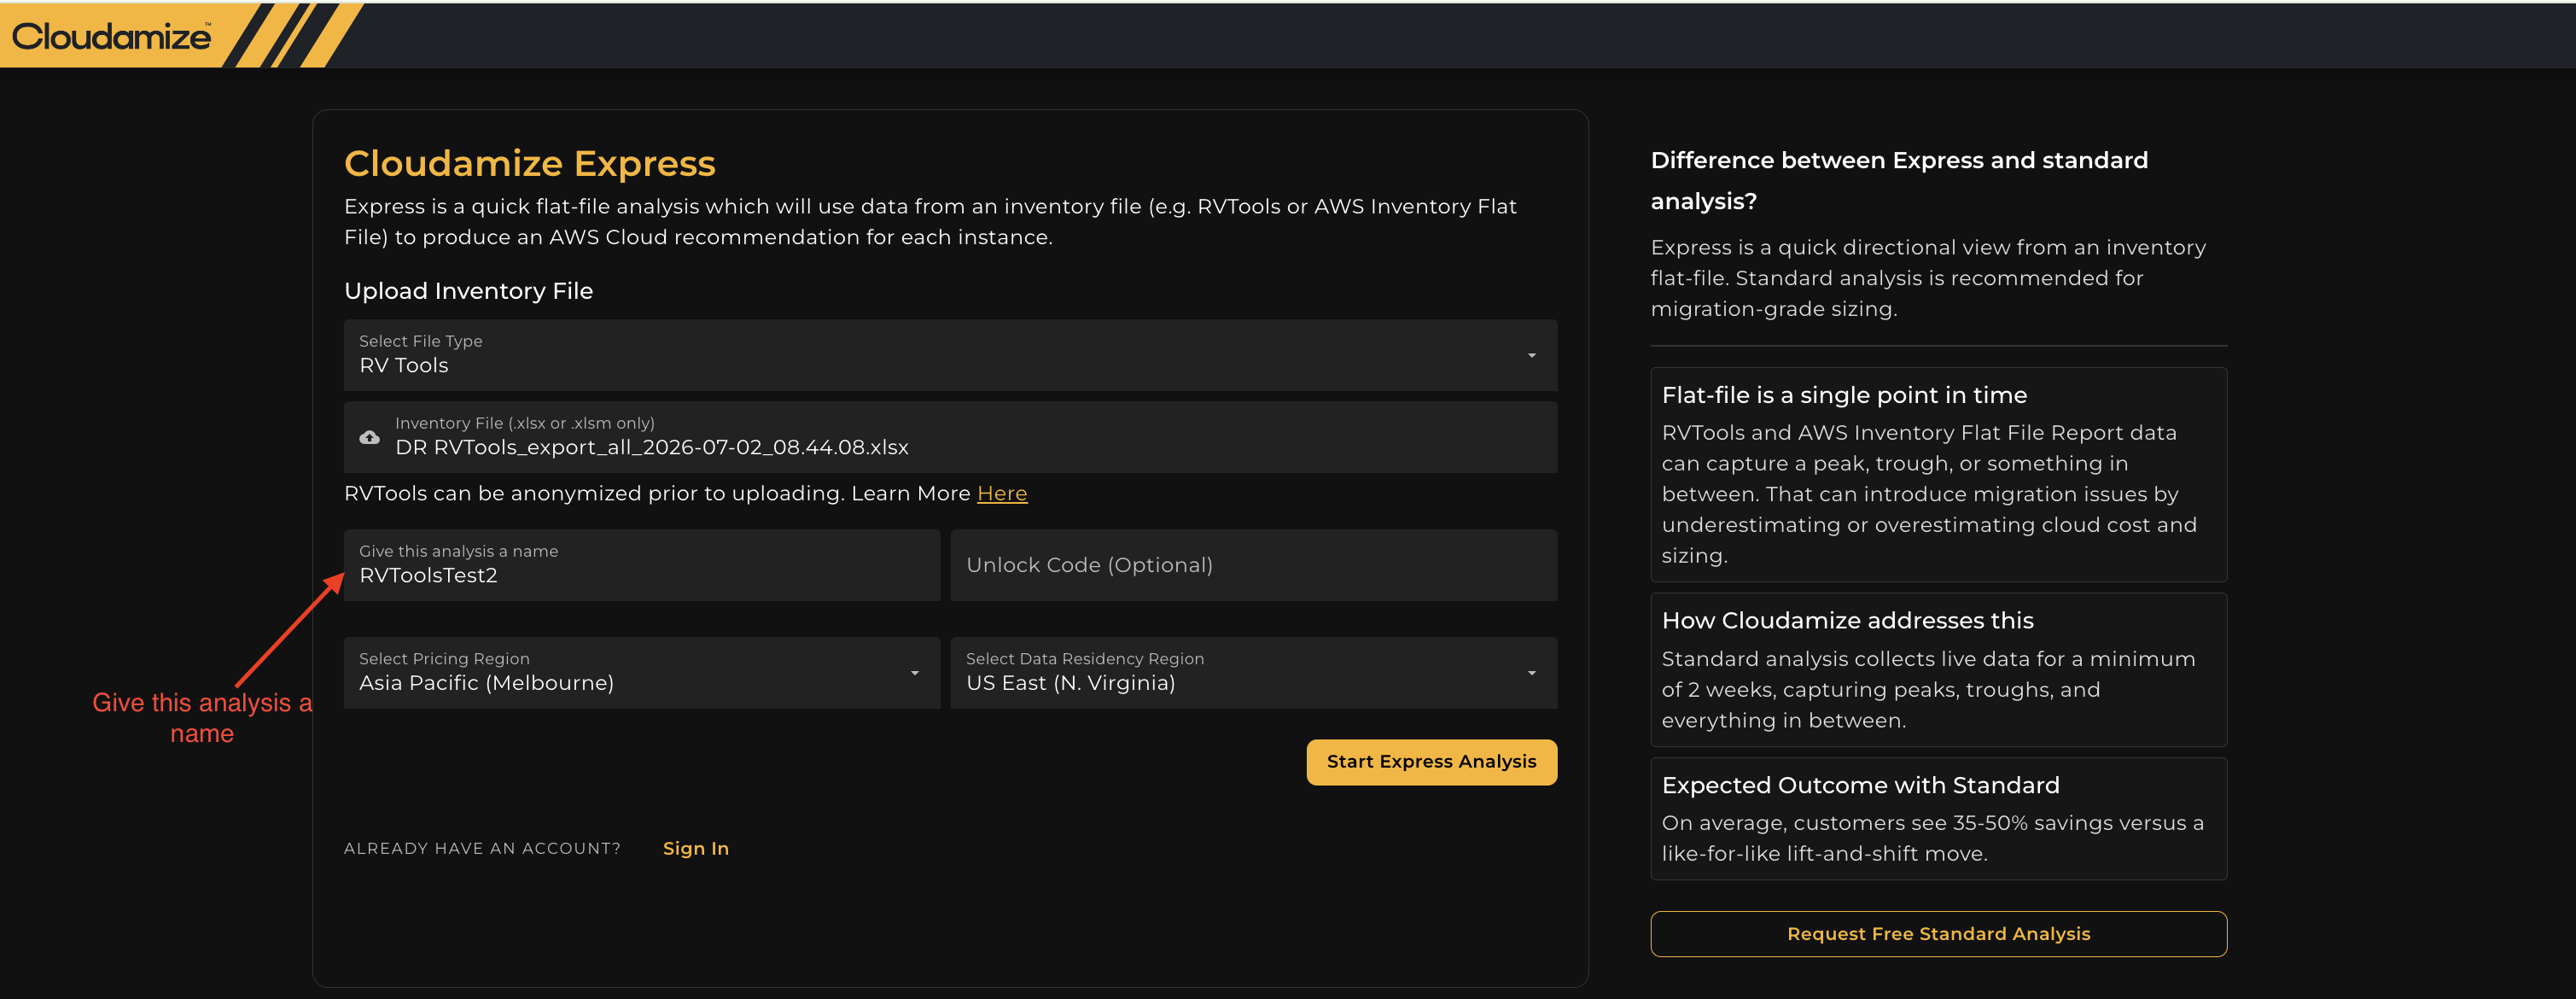Image resolution: width=2576 pixels, height=999 pixels.
Task: Click the Sign In link
Action: pos(696,848)
